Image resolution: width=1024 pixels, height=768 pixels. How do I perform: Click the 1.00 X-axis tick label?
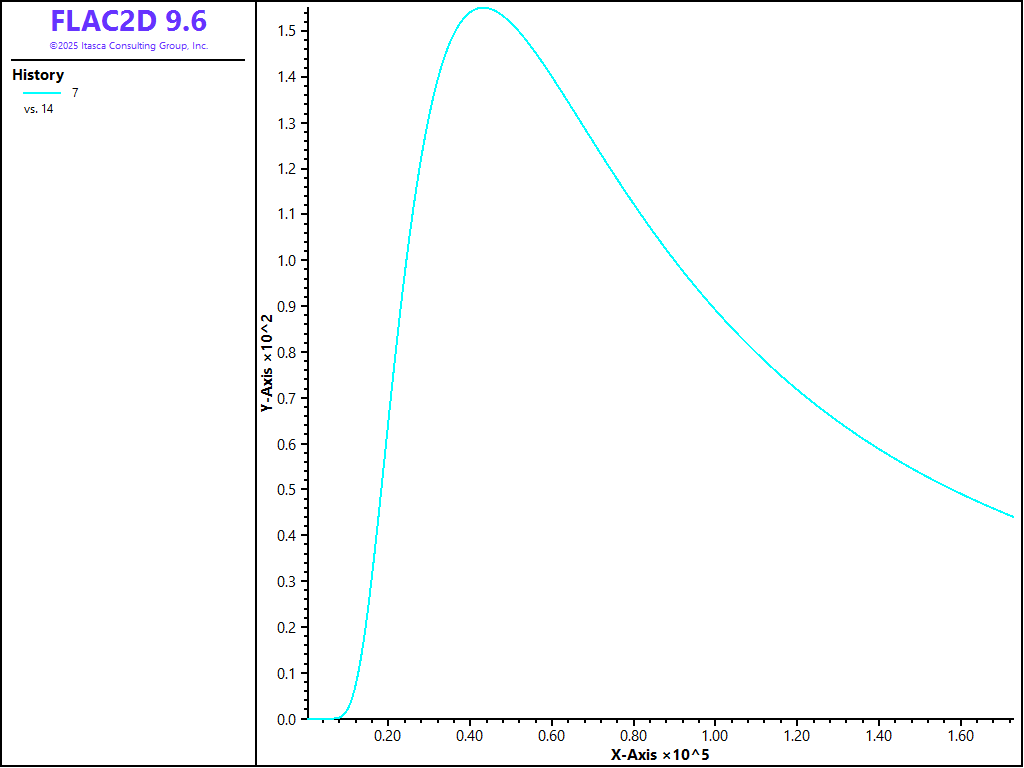click(714, 736)
